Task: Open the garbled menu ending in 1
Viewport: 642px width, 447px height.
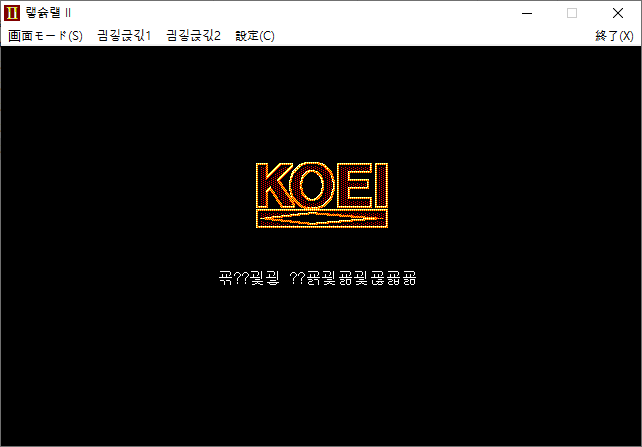Action: 124,36
